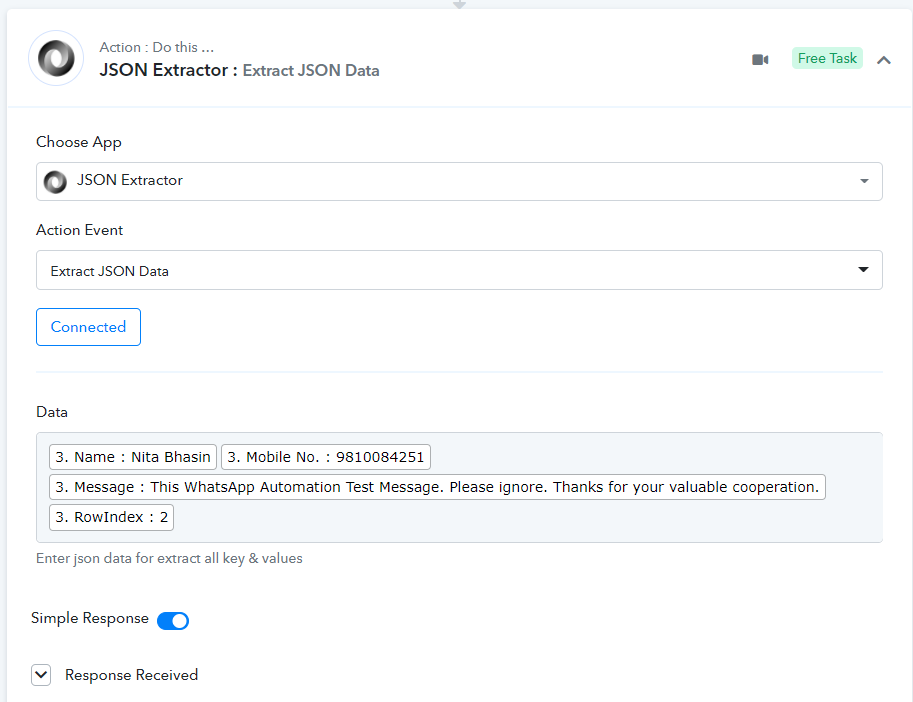Click the small JSON Extractor icon in Choose App
The width and height of the screenshot is (913, 702).
(x=55, y=181)
